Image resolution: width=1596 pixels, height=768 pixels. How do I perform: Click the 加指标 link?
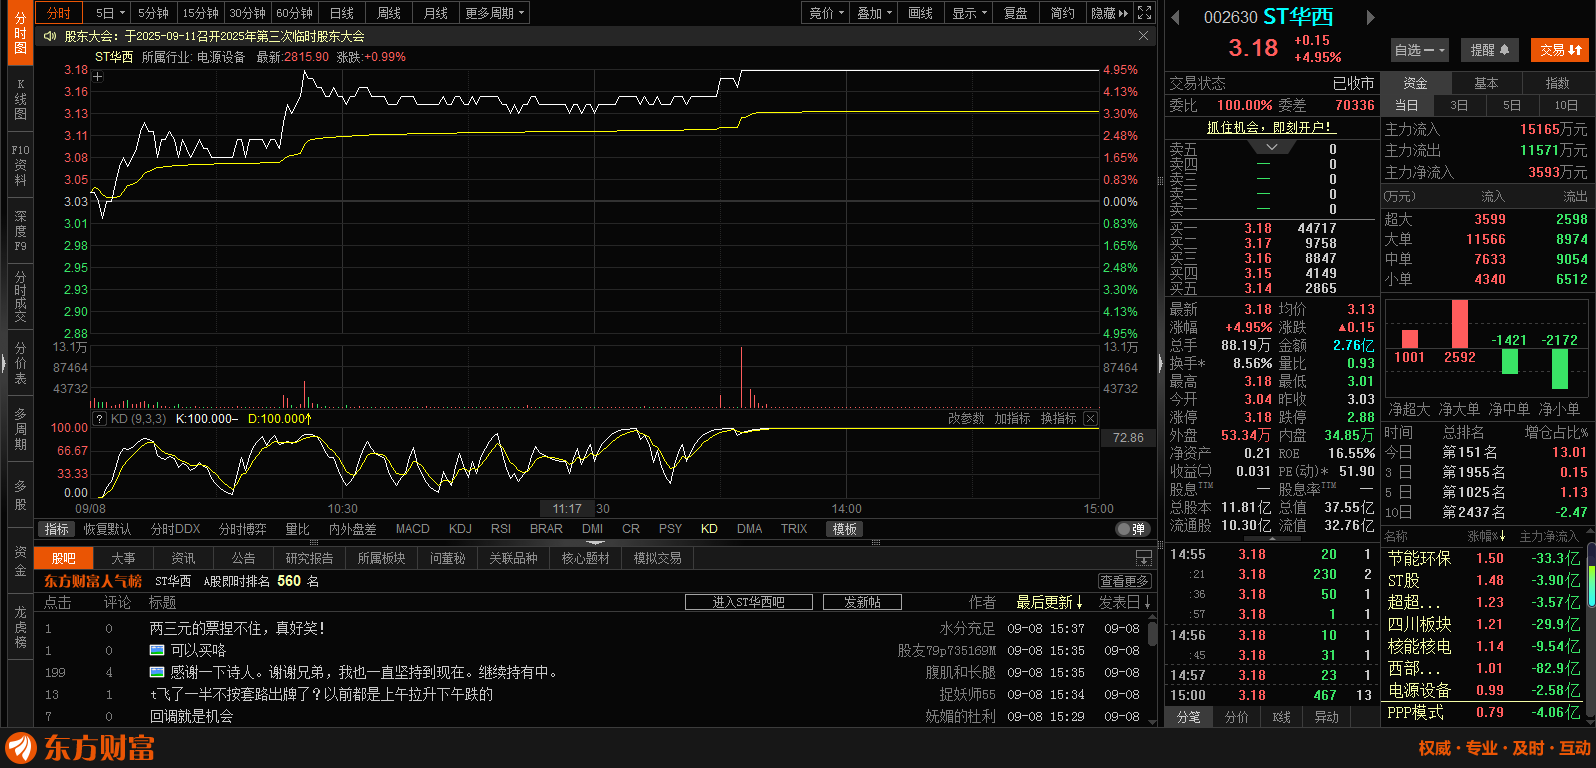pyautogui.click(x=1012, y=419)
